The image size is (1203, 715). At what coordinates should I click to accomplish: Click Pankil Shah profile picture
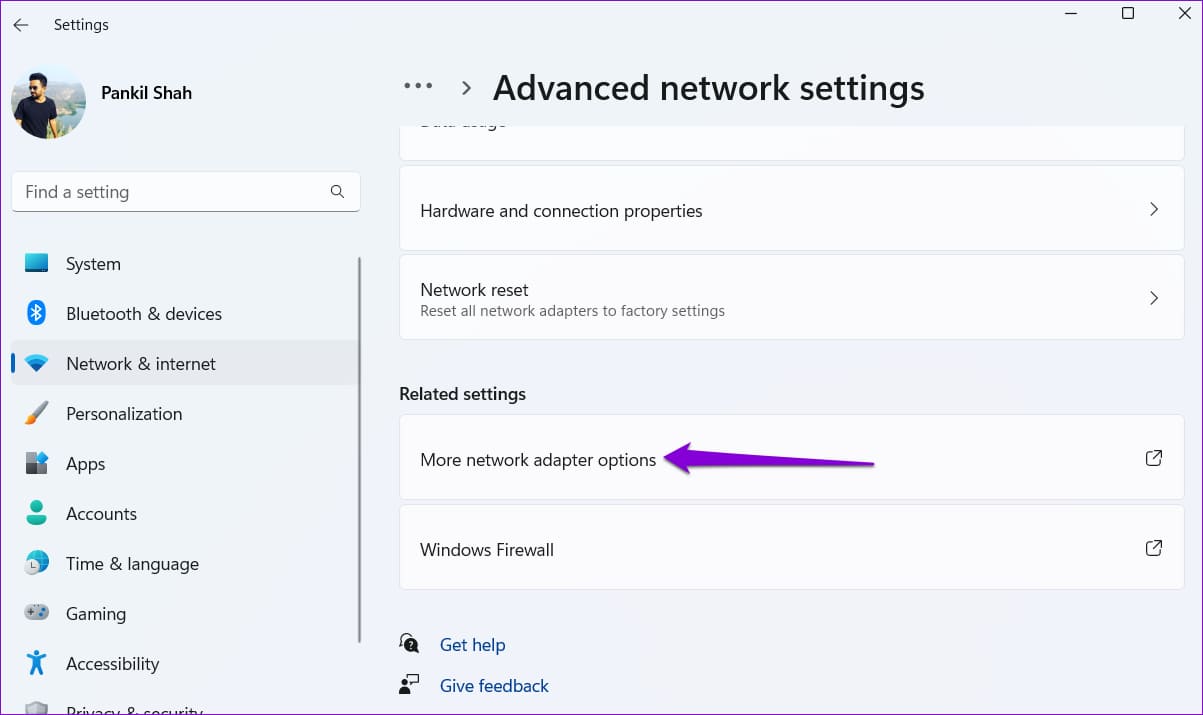[48, 102]
